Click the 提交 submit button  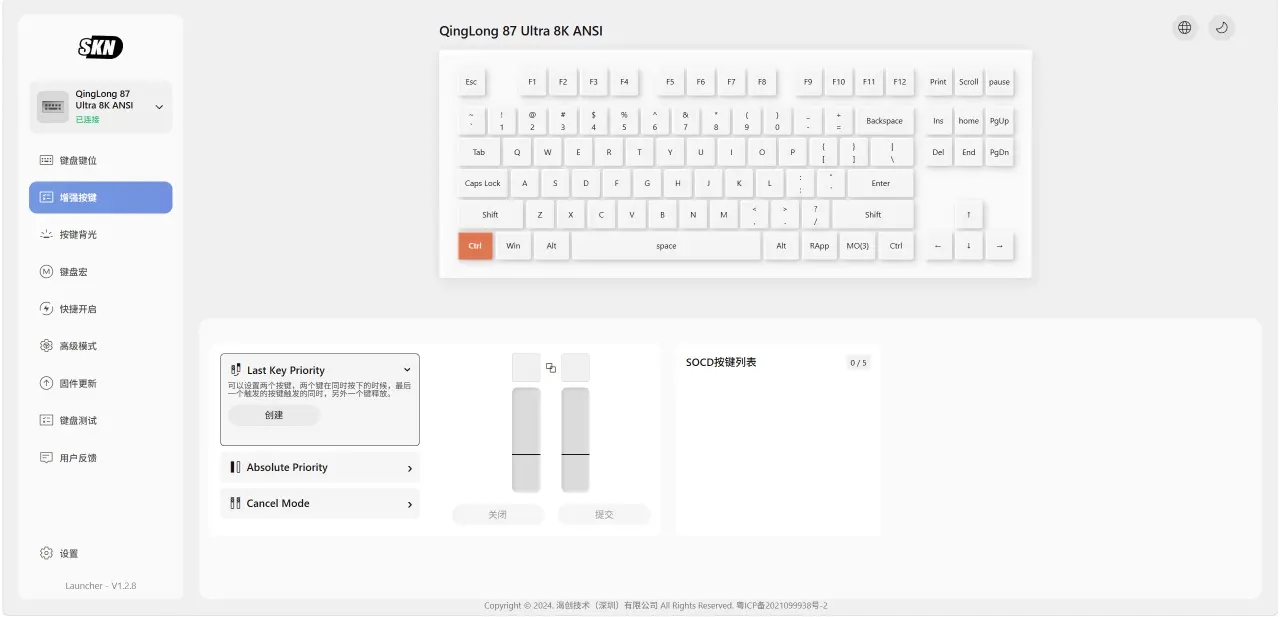point(604,514)
